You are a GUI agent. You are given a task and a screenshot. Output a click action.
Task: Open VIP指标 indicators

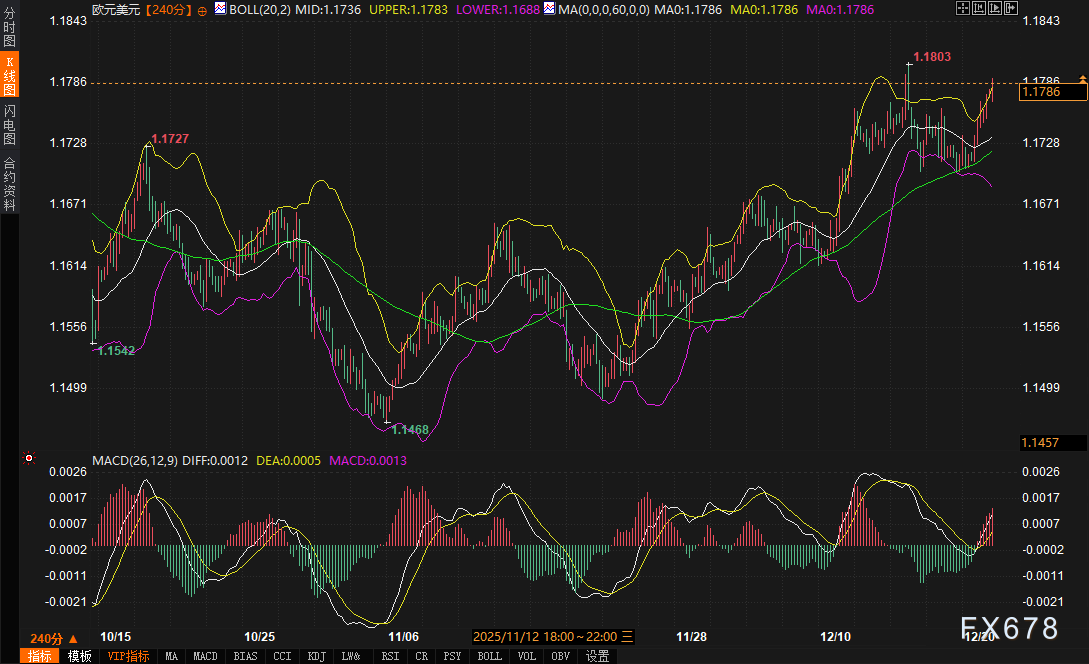(128, 656)
